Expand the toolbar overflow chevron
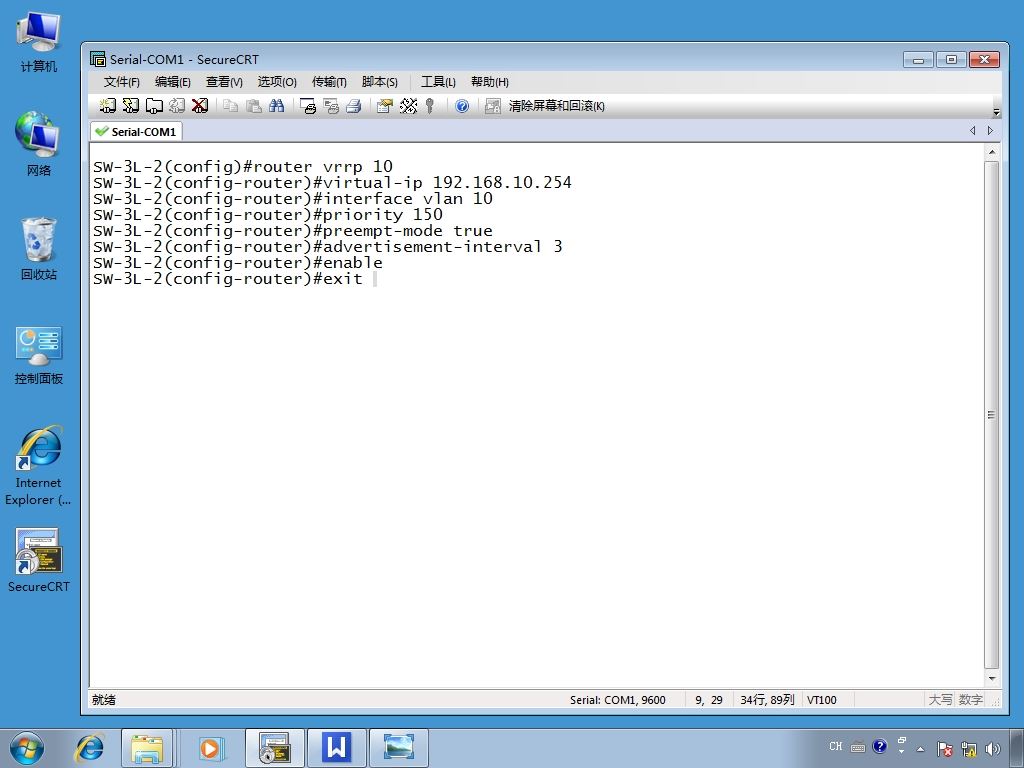The image size is (1024, 768). (995, 112)
